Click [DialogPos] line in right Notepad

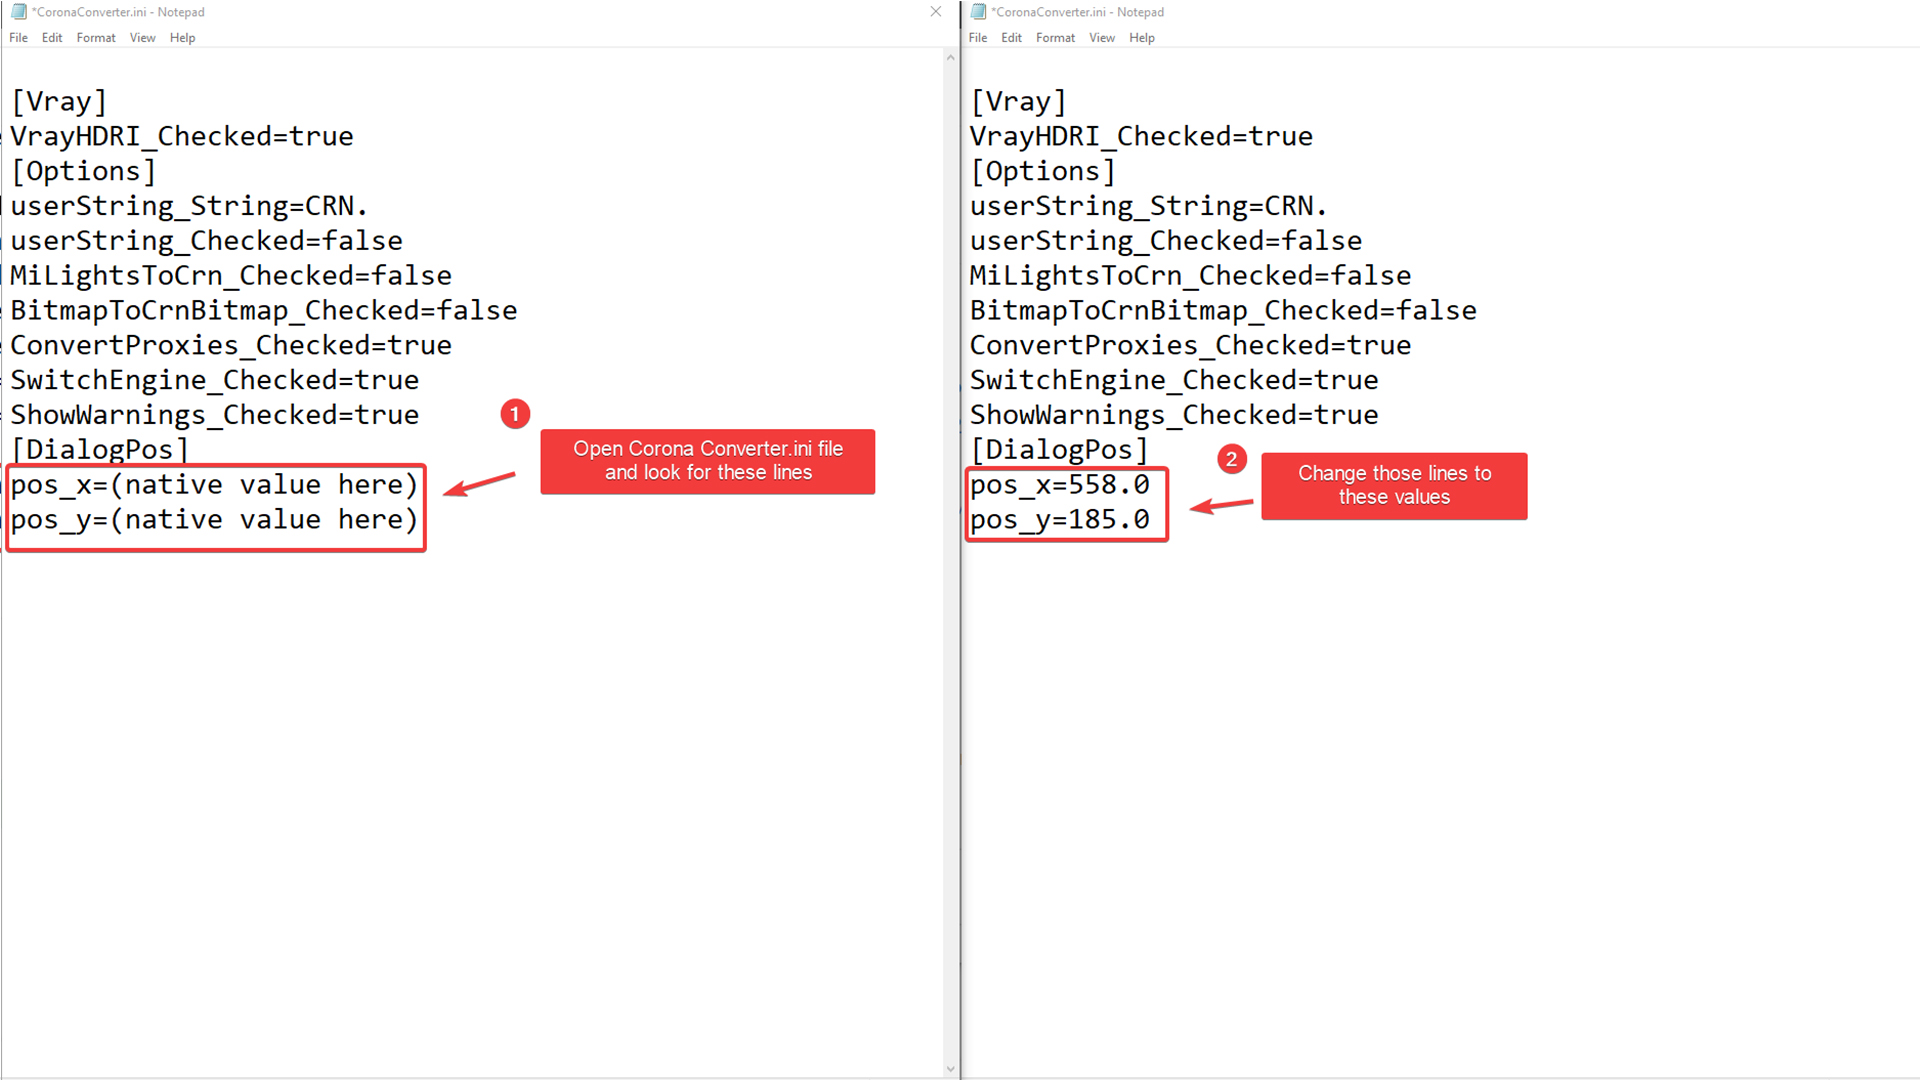(x=1059, y=451)
